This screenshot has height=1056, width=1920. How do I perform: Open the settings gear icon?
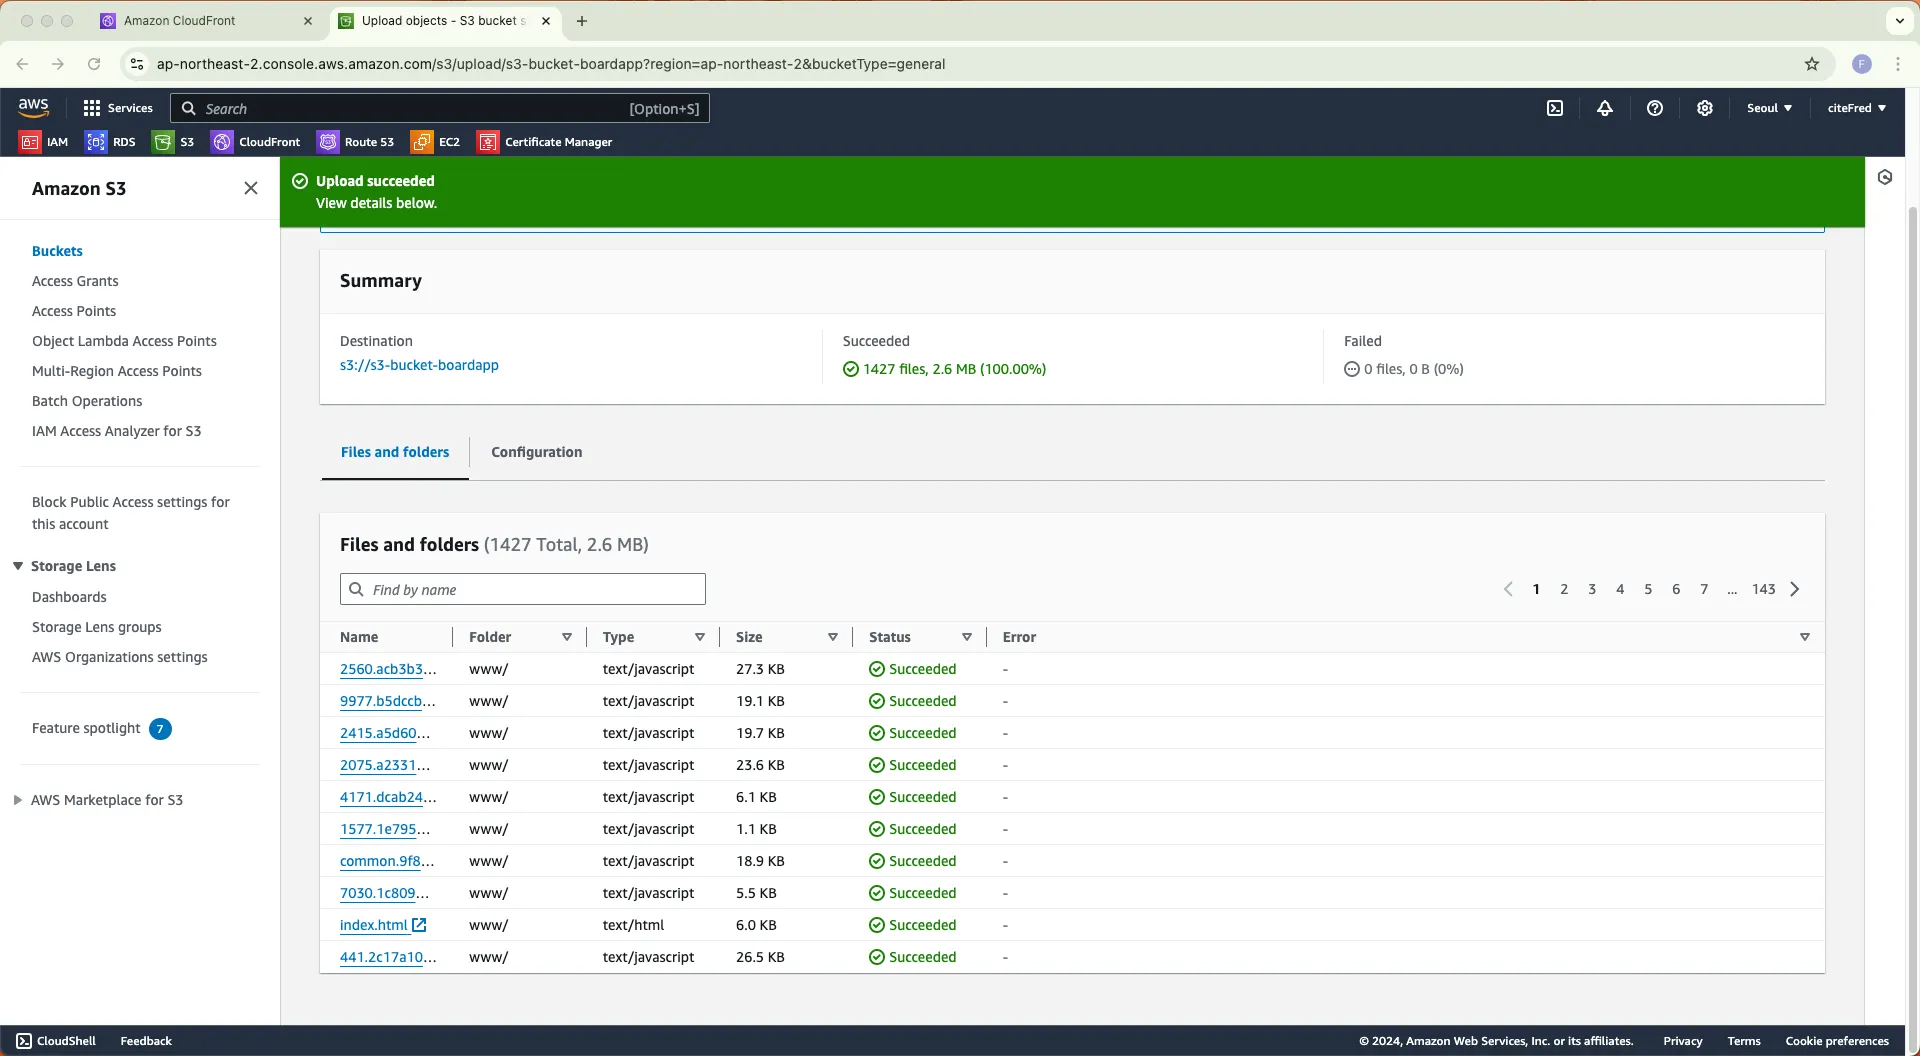(x=1705, y=108)
